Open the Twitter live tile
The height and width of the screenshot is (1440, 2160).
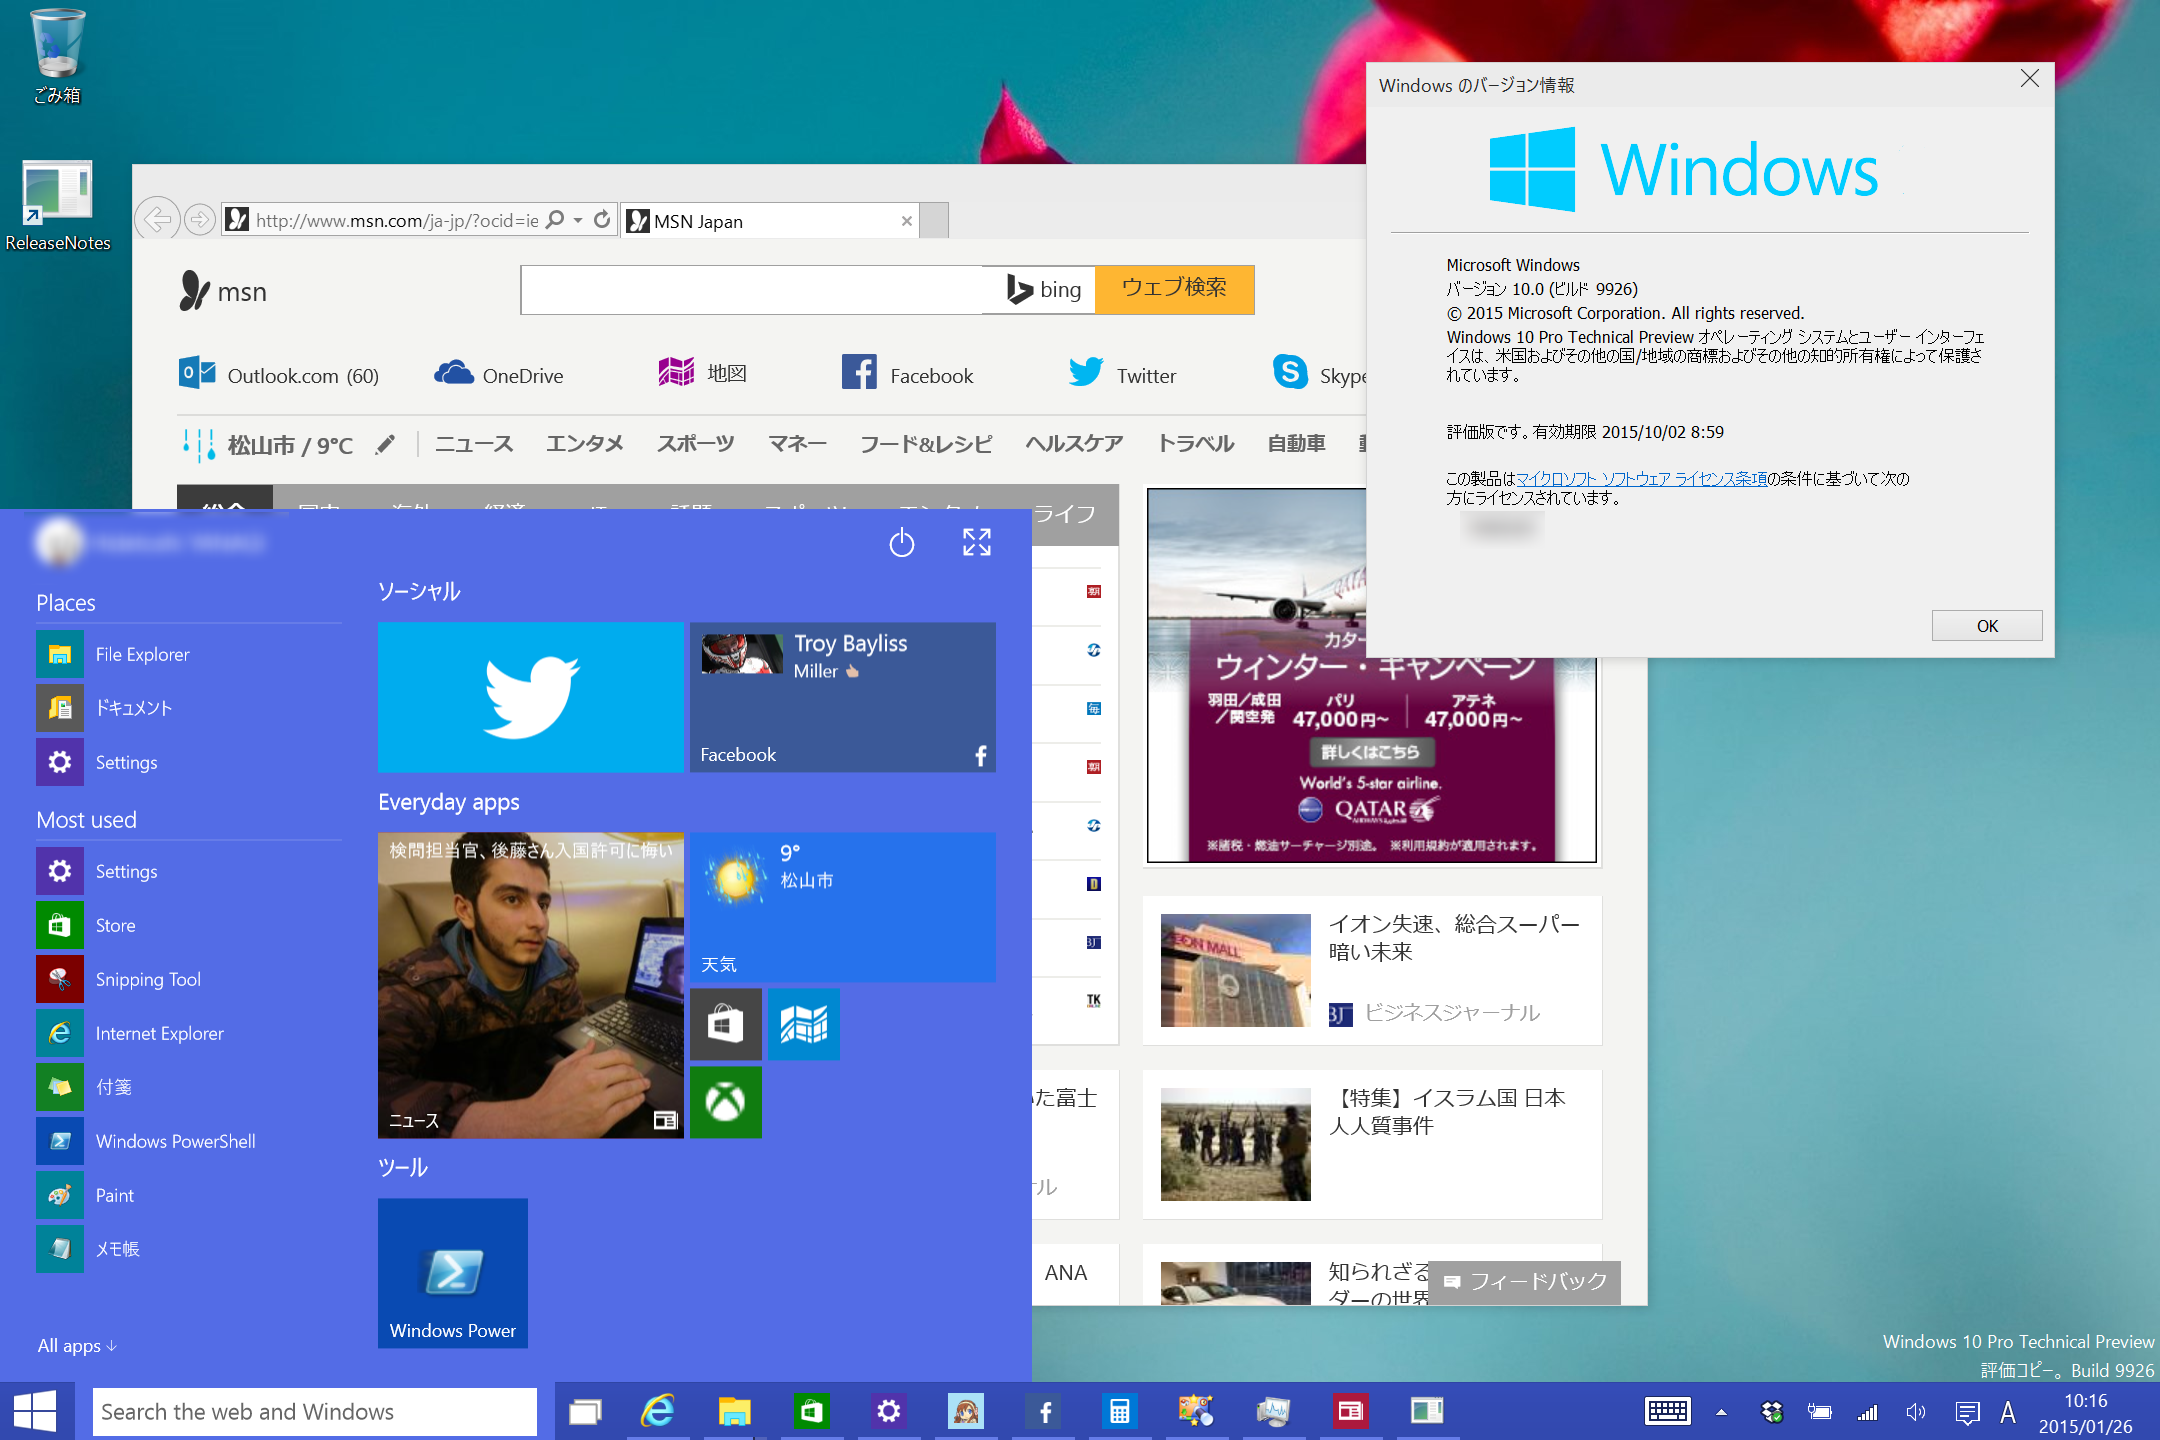tap(530, 697)
